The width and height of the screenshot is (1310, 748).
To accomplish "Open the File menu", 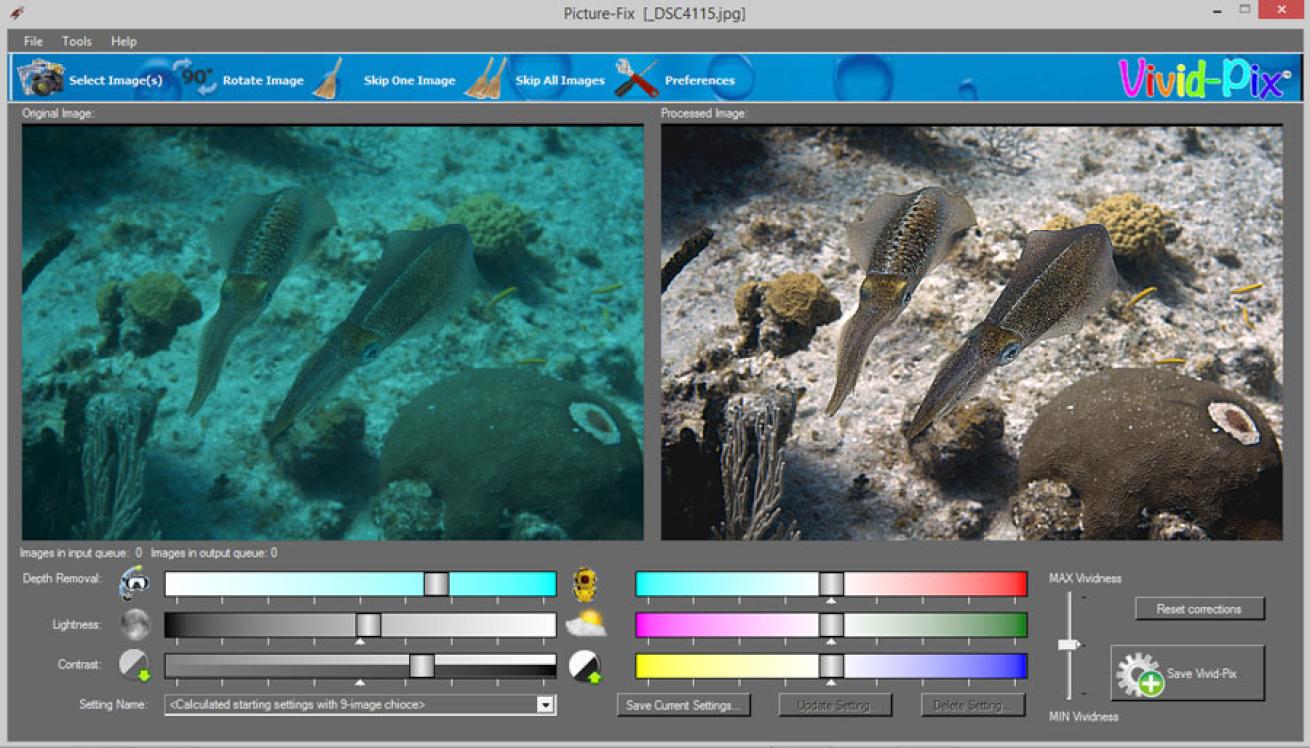I will click(33, 41).
